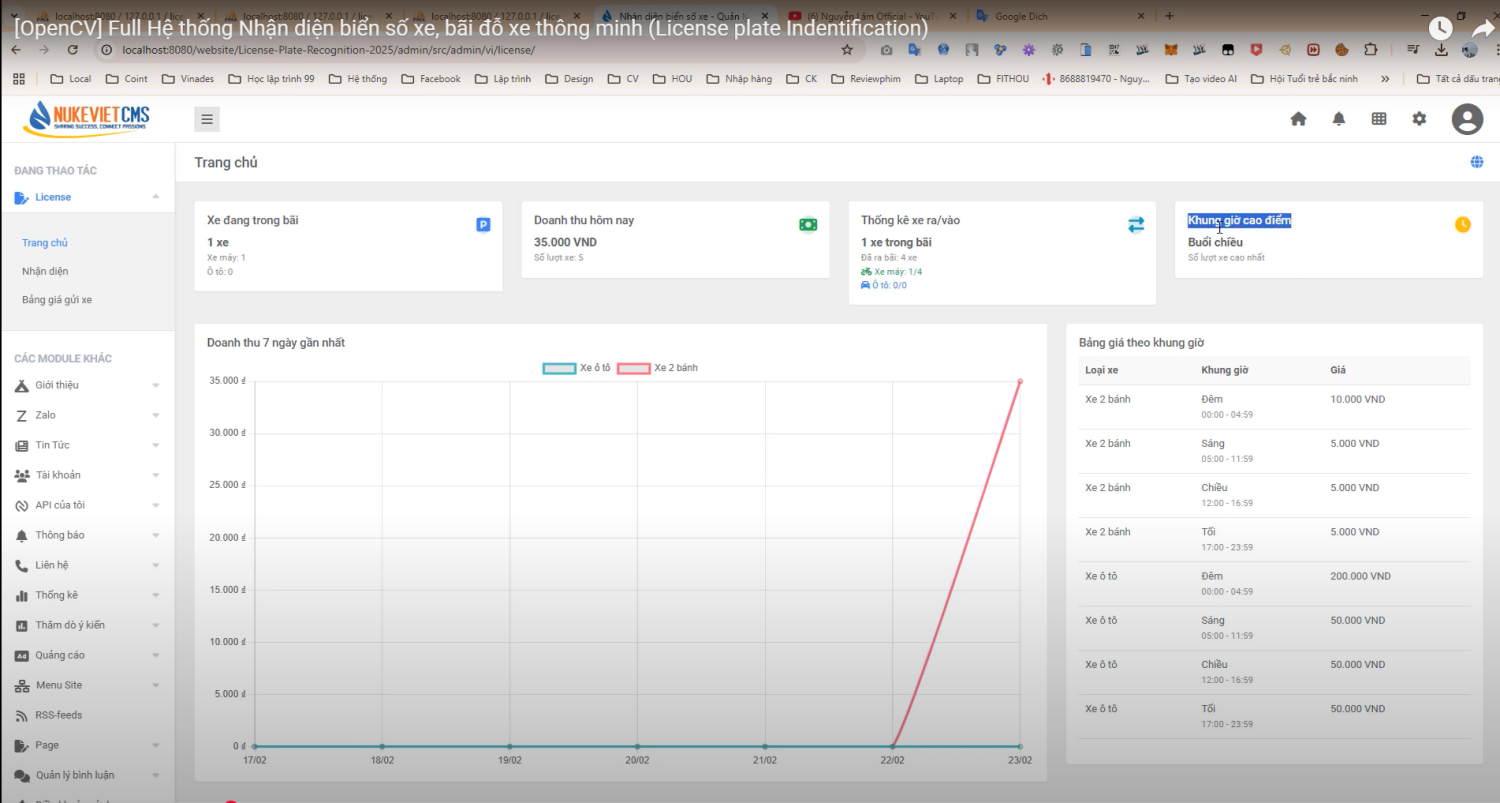The width and height of the screenshot is (1500, 803).
Task: Open the Trang chủ submenu item
Action: point(45,243)
